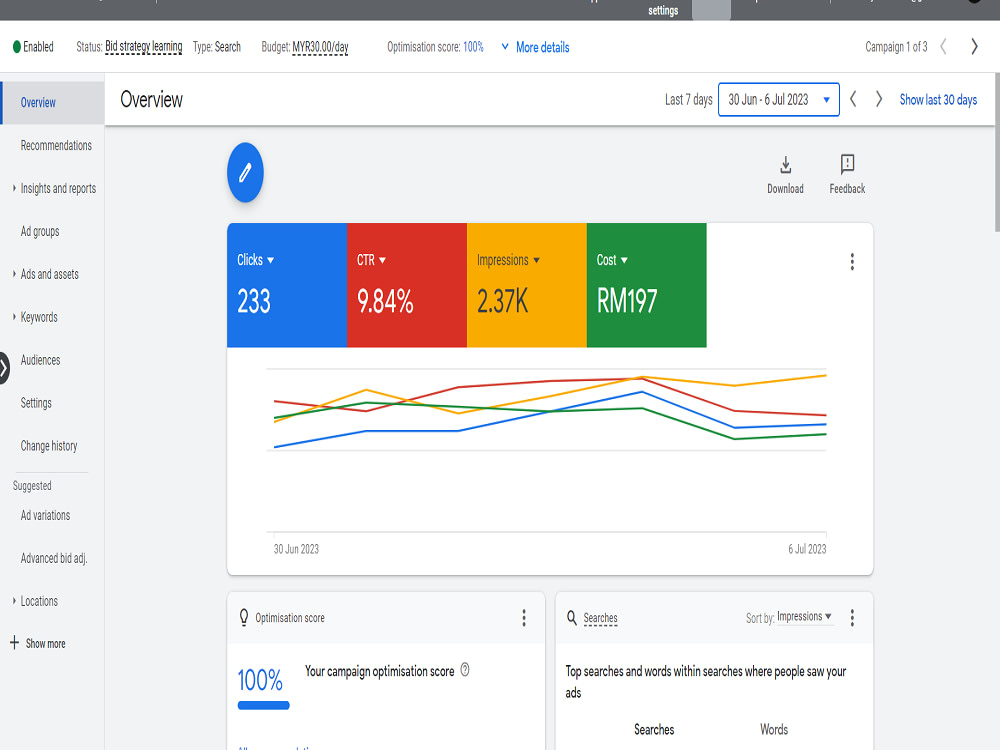Go to the previous campaign arrow
Viewport: 1000px width, 750px height.
tap(943, 47)
